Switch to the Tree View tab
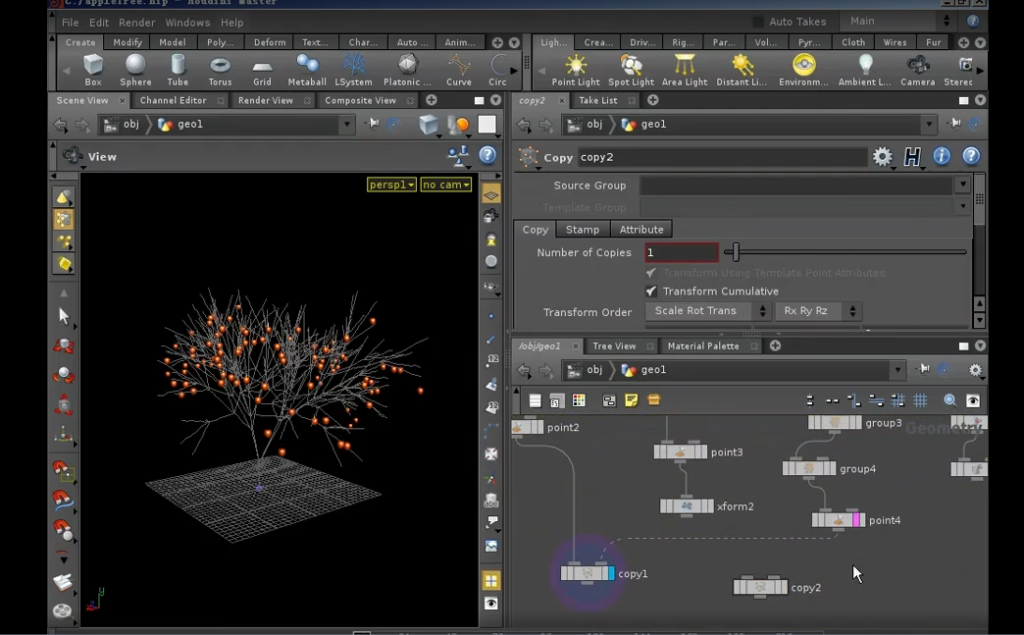The height and width of the screenshot is (635, 1024). click(x=614, y=346)
